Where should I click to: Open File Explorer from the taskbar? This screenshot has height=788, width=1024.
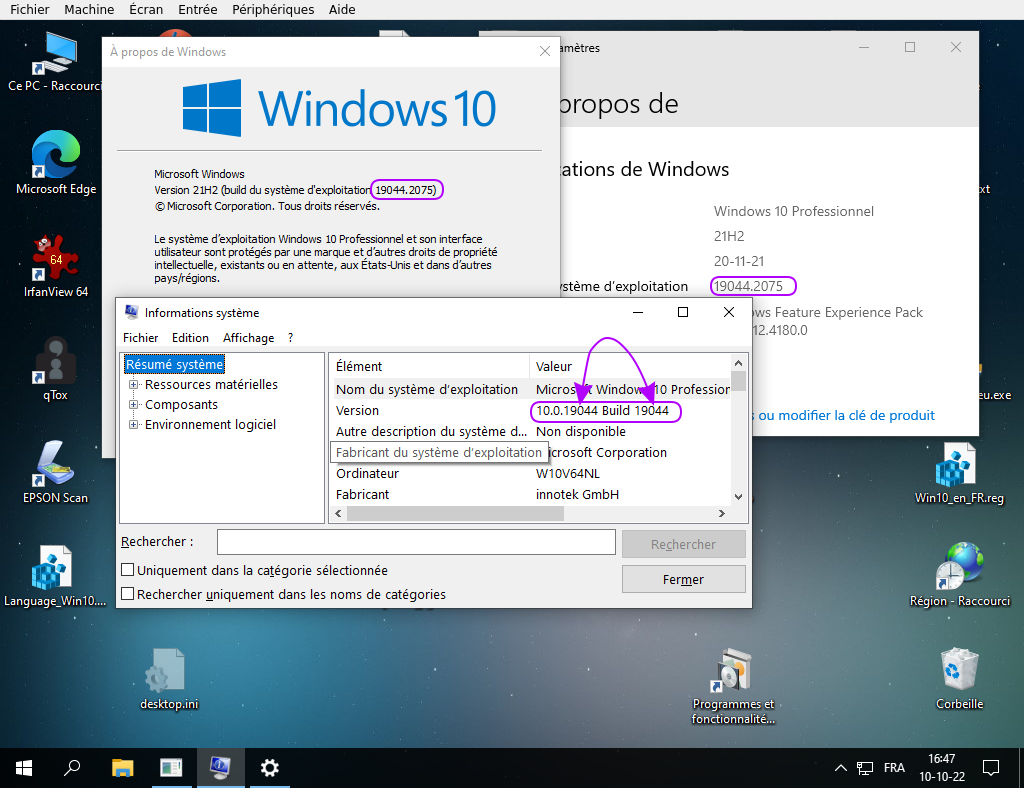122,768
